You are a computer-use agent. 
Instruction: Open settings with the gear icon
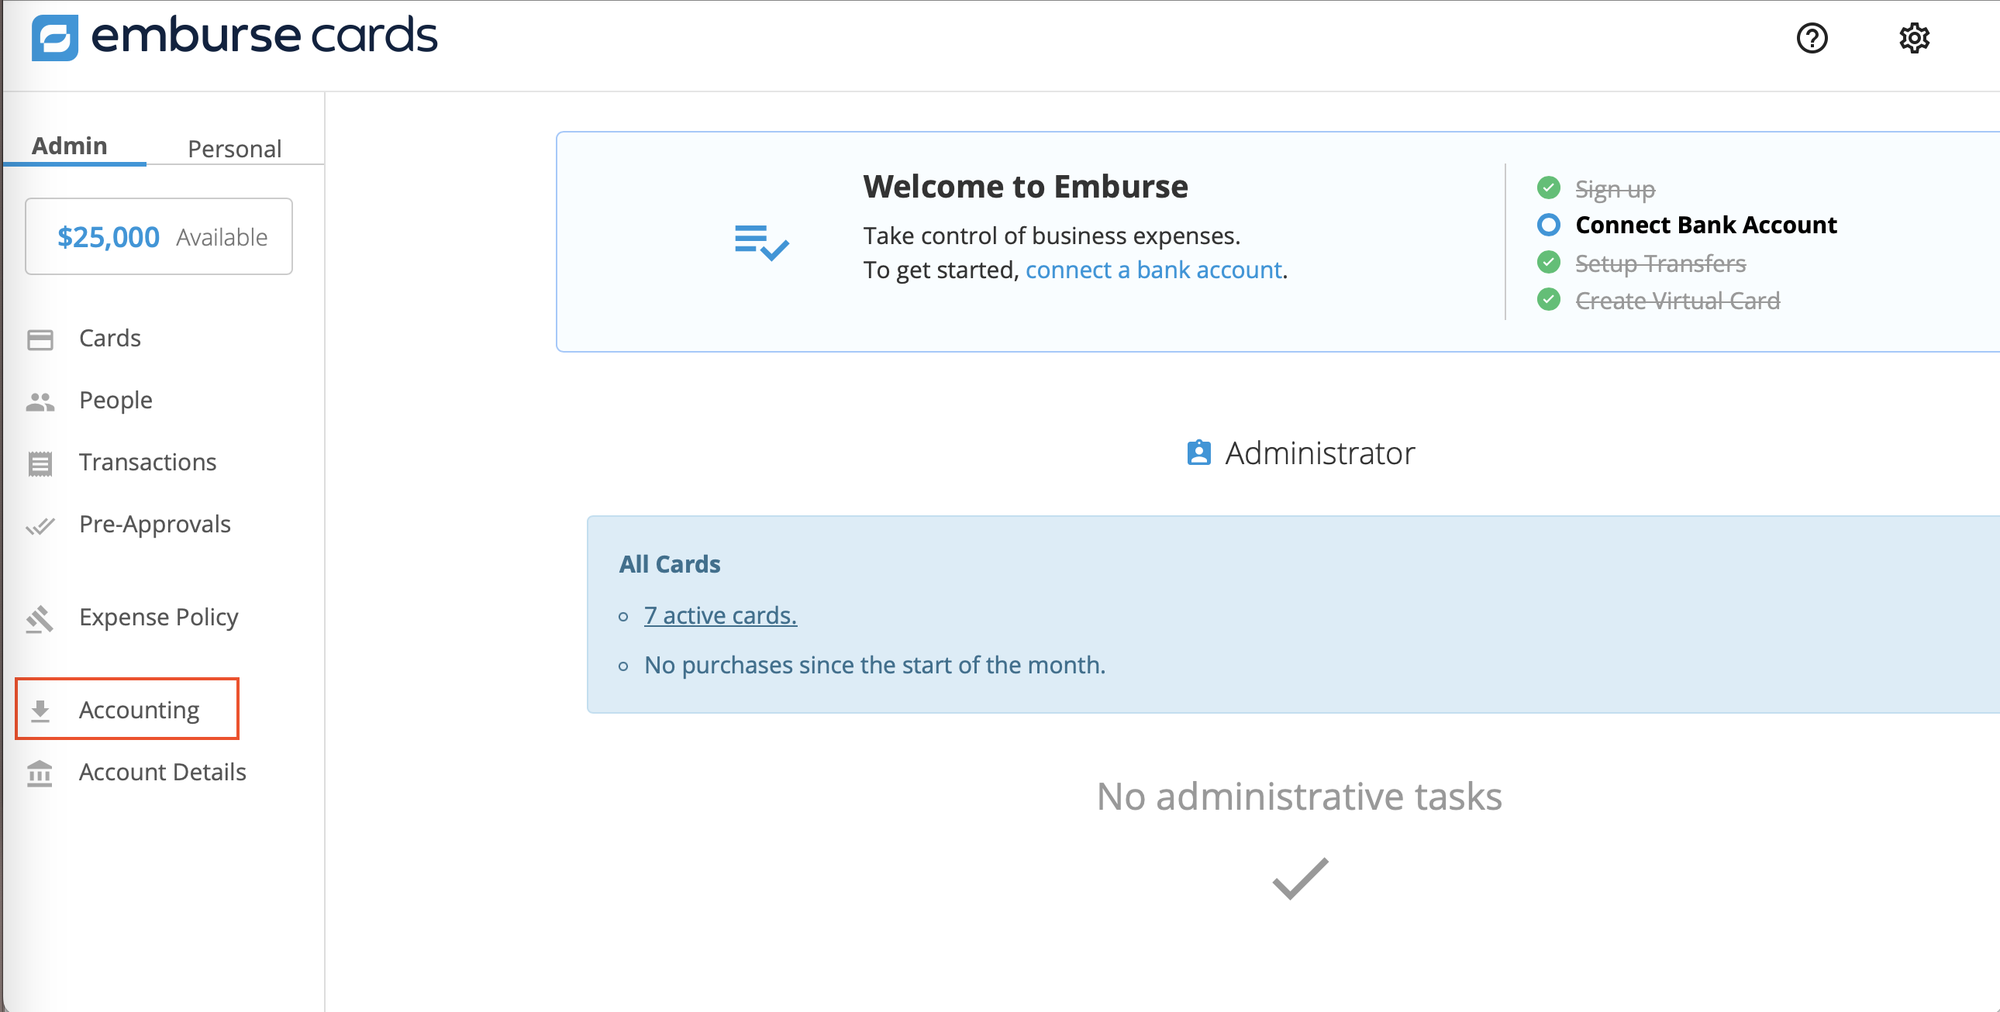coord(1914,38)
